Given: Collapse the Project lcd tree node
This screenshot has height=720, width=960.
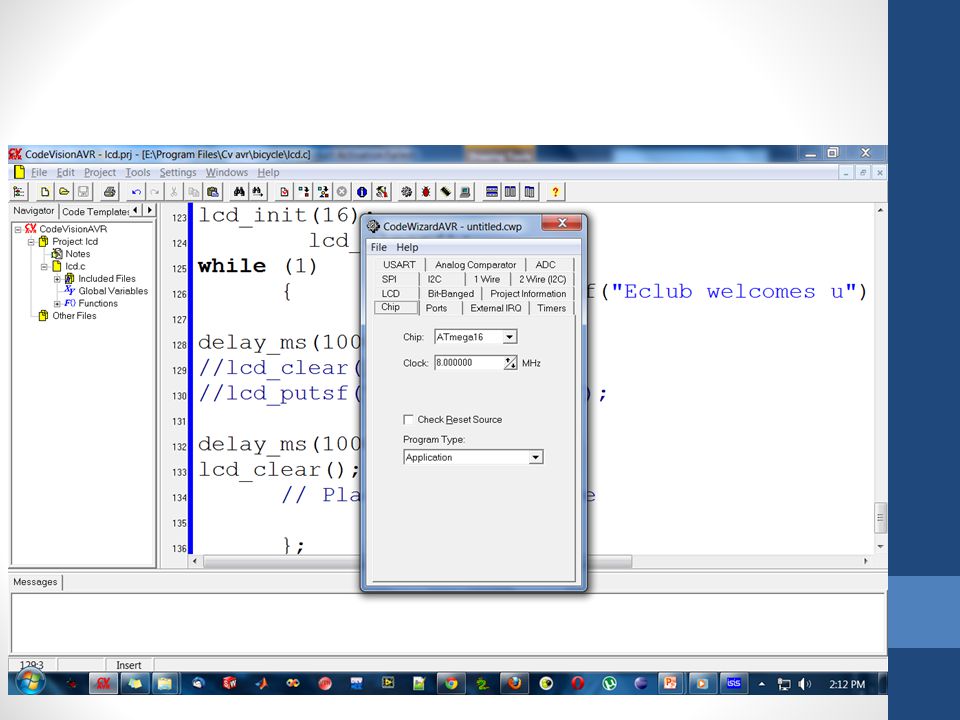Looking at the screenshot, I should pos(31,242).
